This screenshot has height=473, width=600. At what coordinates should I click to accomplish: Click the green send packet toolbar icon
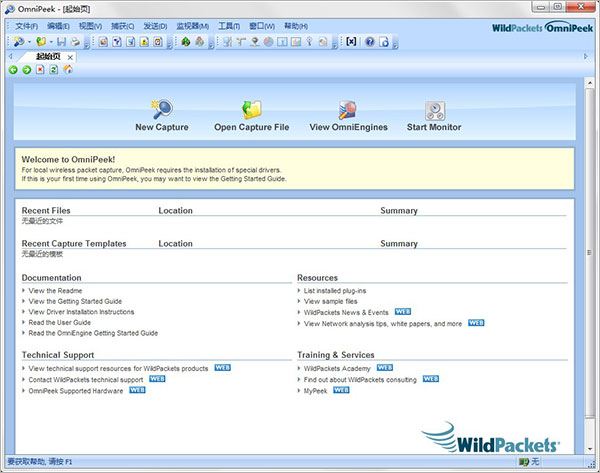click(x=186, y=41)
